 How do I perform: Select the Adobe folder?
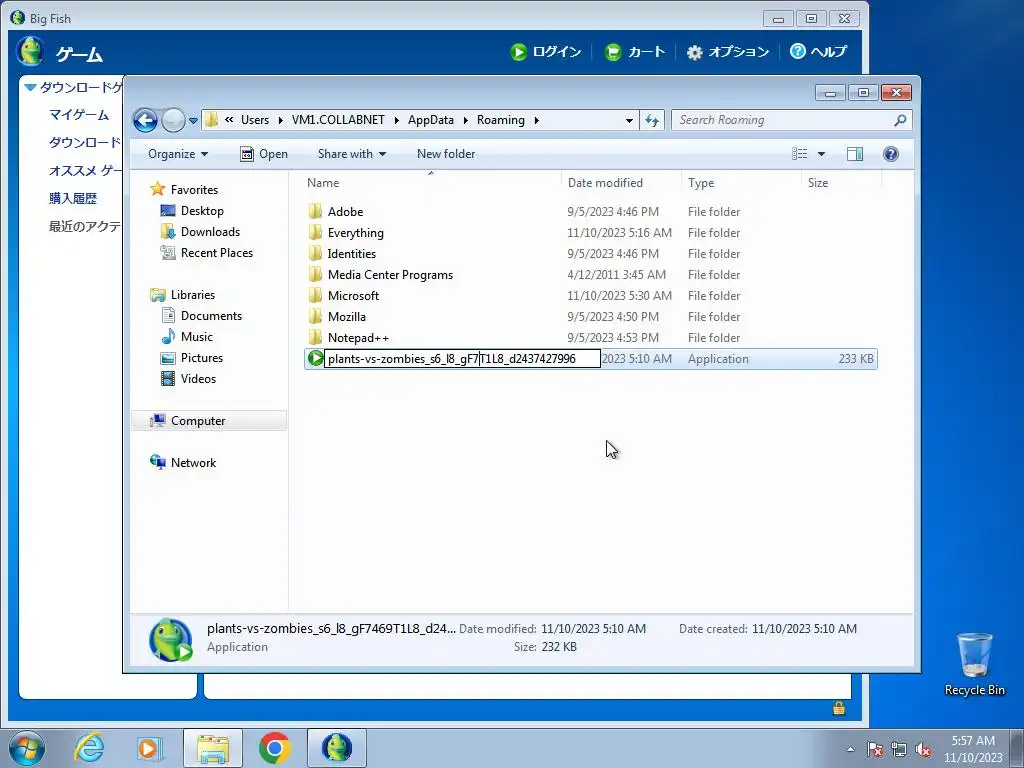pos(345,212)
